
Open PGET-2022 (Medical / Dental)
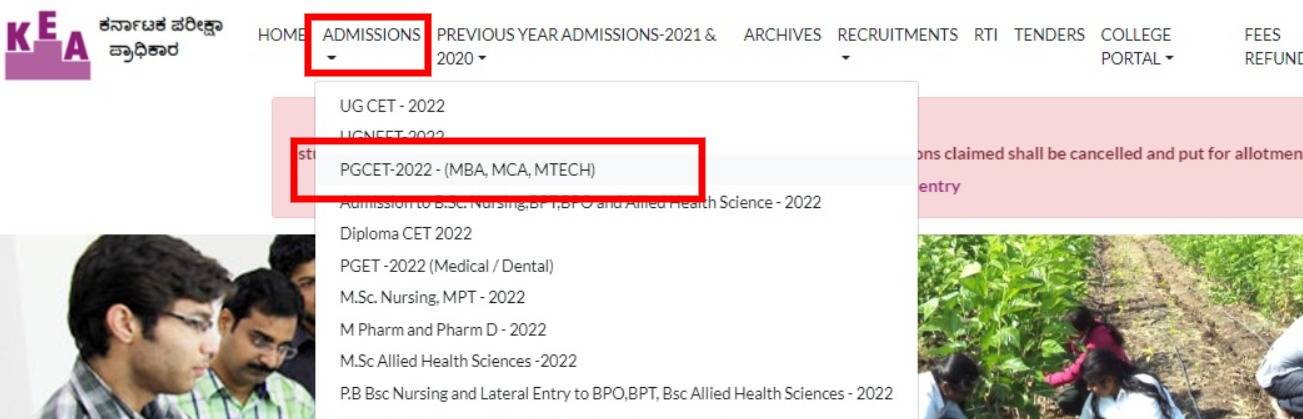446,266
